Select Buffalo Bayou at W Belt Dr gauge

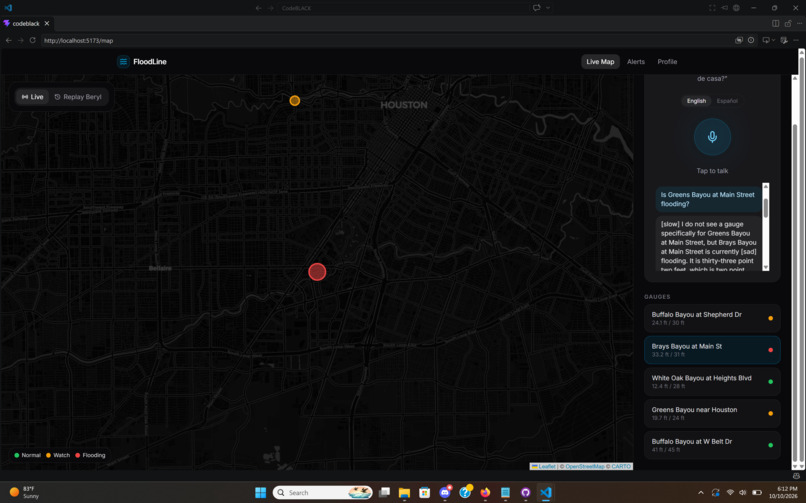[712, 445]
